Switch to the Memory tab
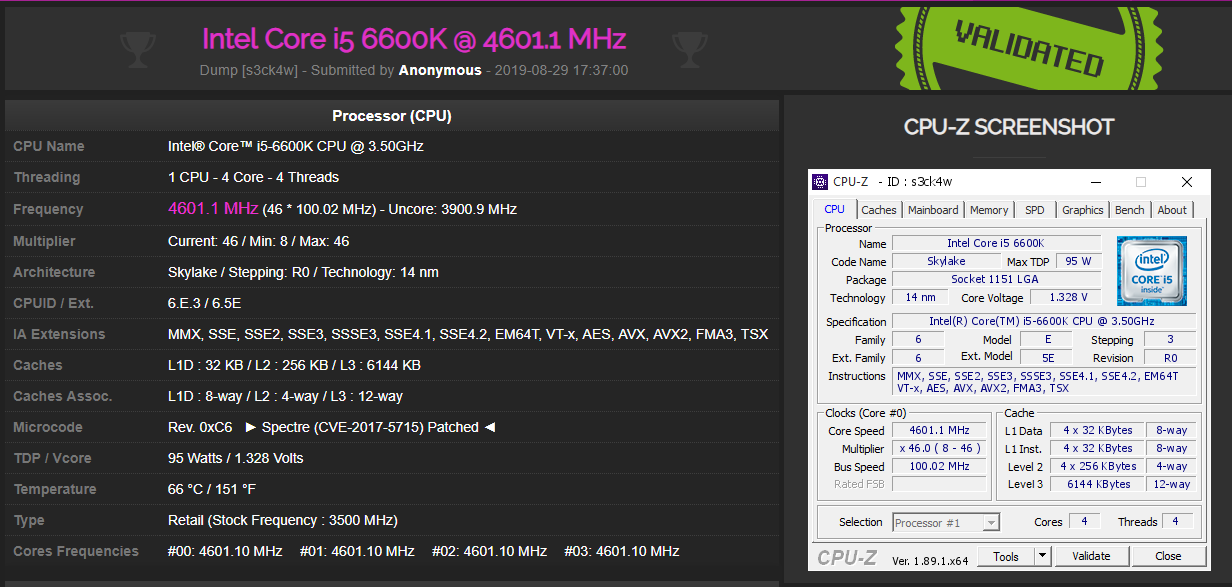Screen dimensions: 1232x587 (989, 210)
